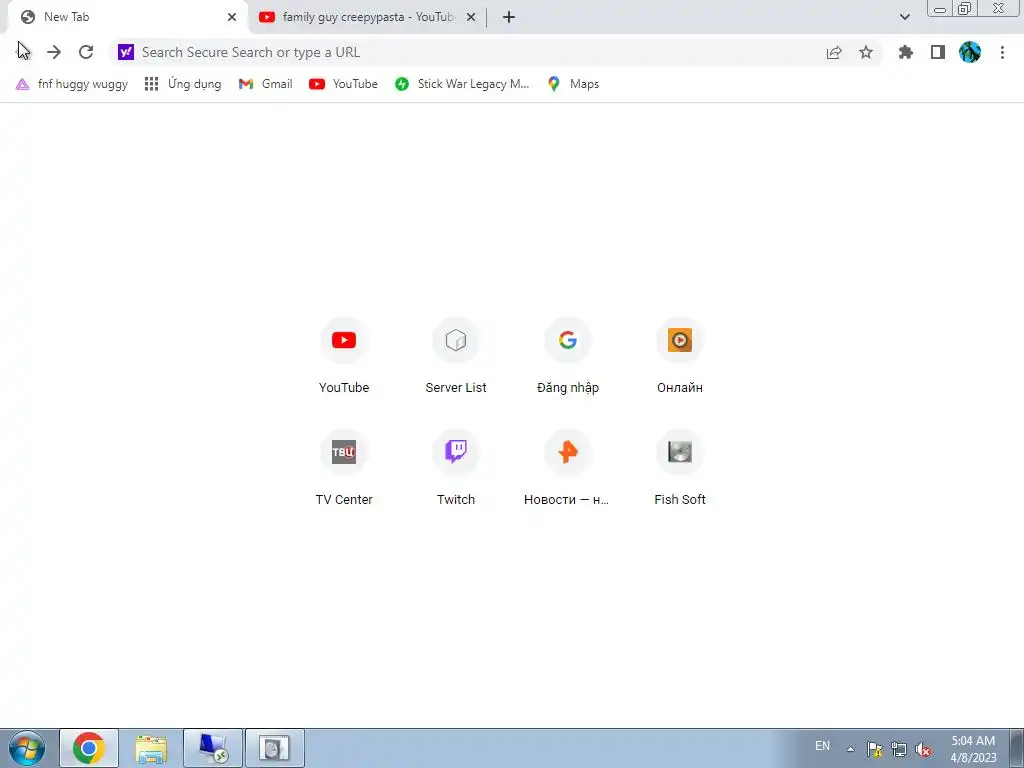The width and height of the screenshot is (1024, 768).
Task: Click the Yahoo search engine icon in address bar
Action: coord(126,52)
